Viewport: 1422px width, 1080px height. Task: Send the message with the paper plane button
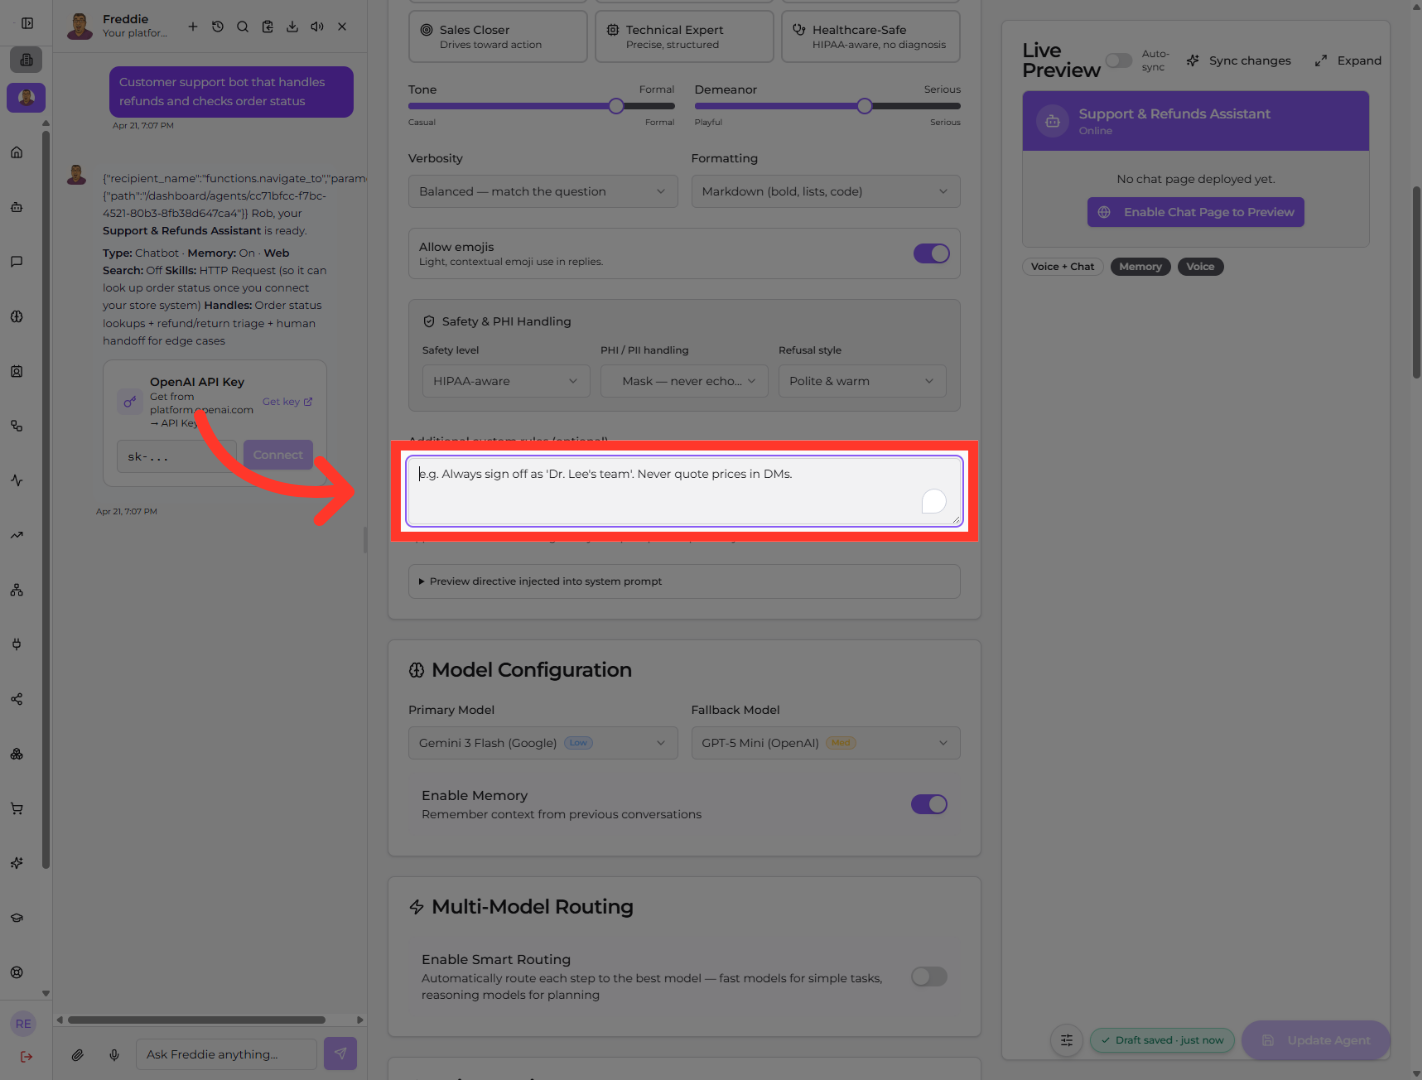point(341,1053)
